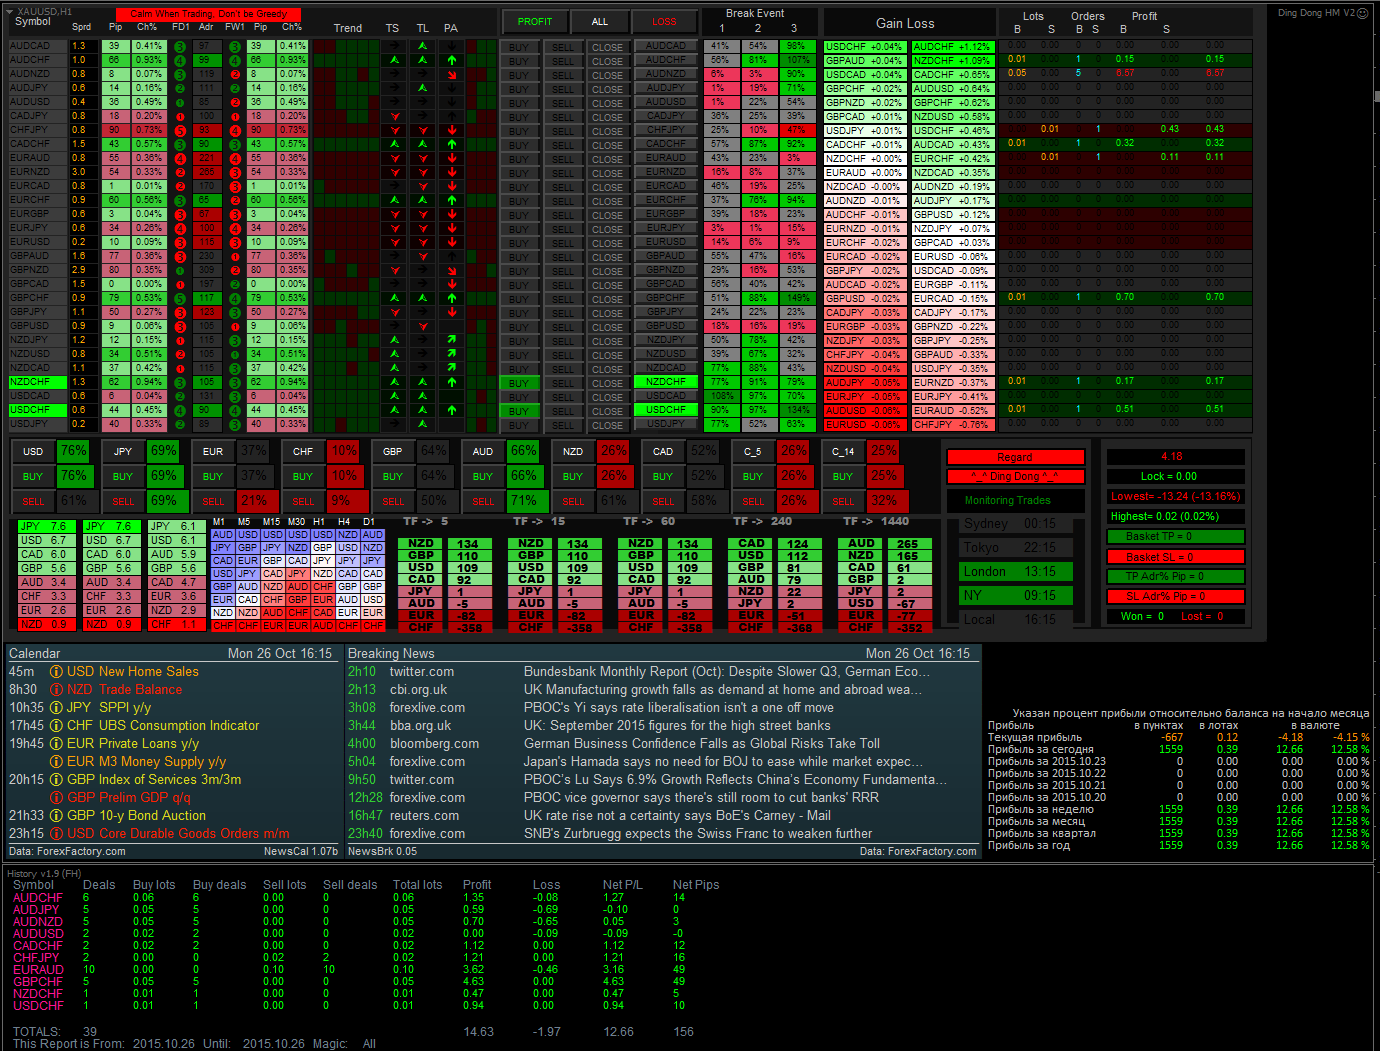Click the red PA down arrow for CHFJPY
This screenshot has height=1051, width=1380.
(452, 130)
